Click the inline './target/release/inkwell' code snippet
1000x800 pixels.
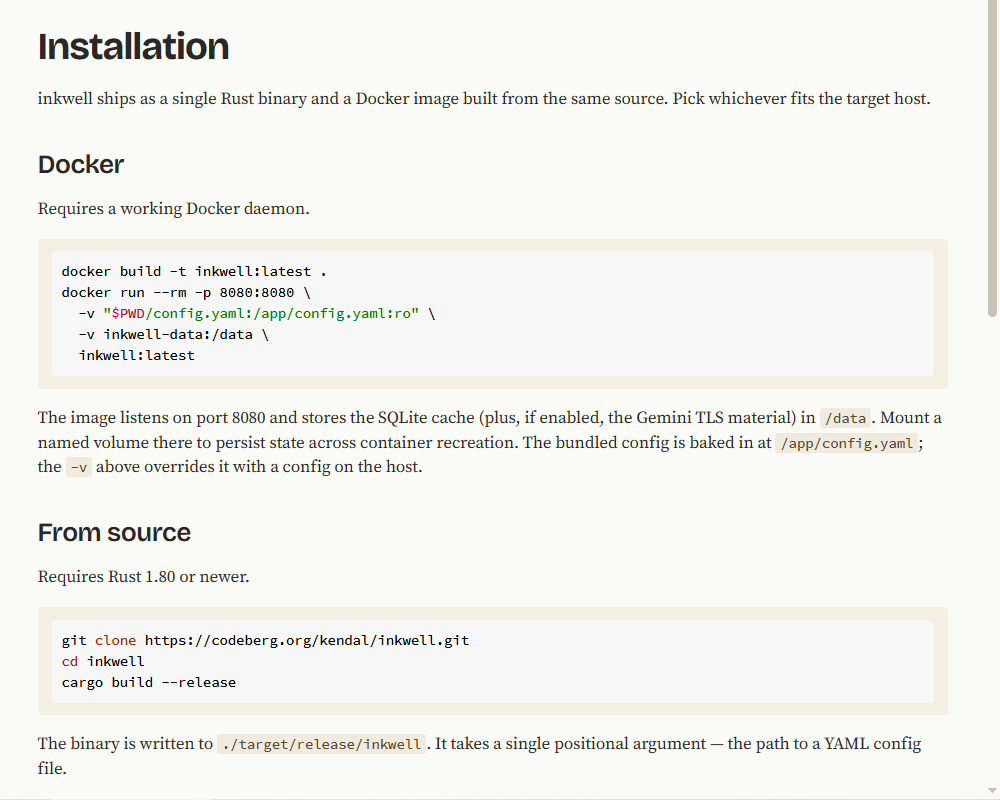click(x=321, y=744)
